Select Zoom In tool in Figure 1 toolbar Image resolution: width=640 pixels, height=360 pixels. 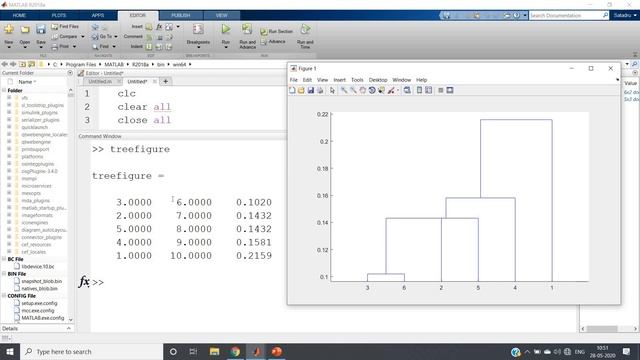point(344,90)
